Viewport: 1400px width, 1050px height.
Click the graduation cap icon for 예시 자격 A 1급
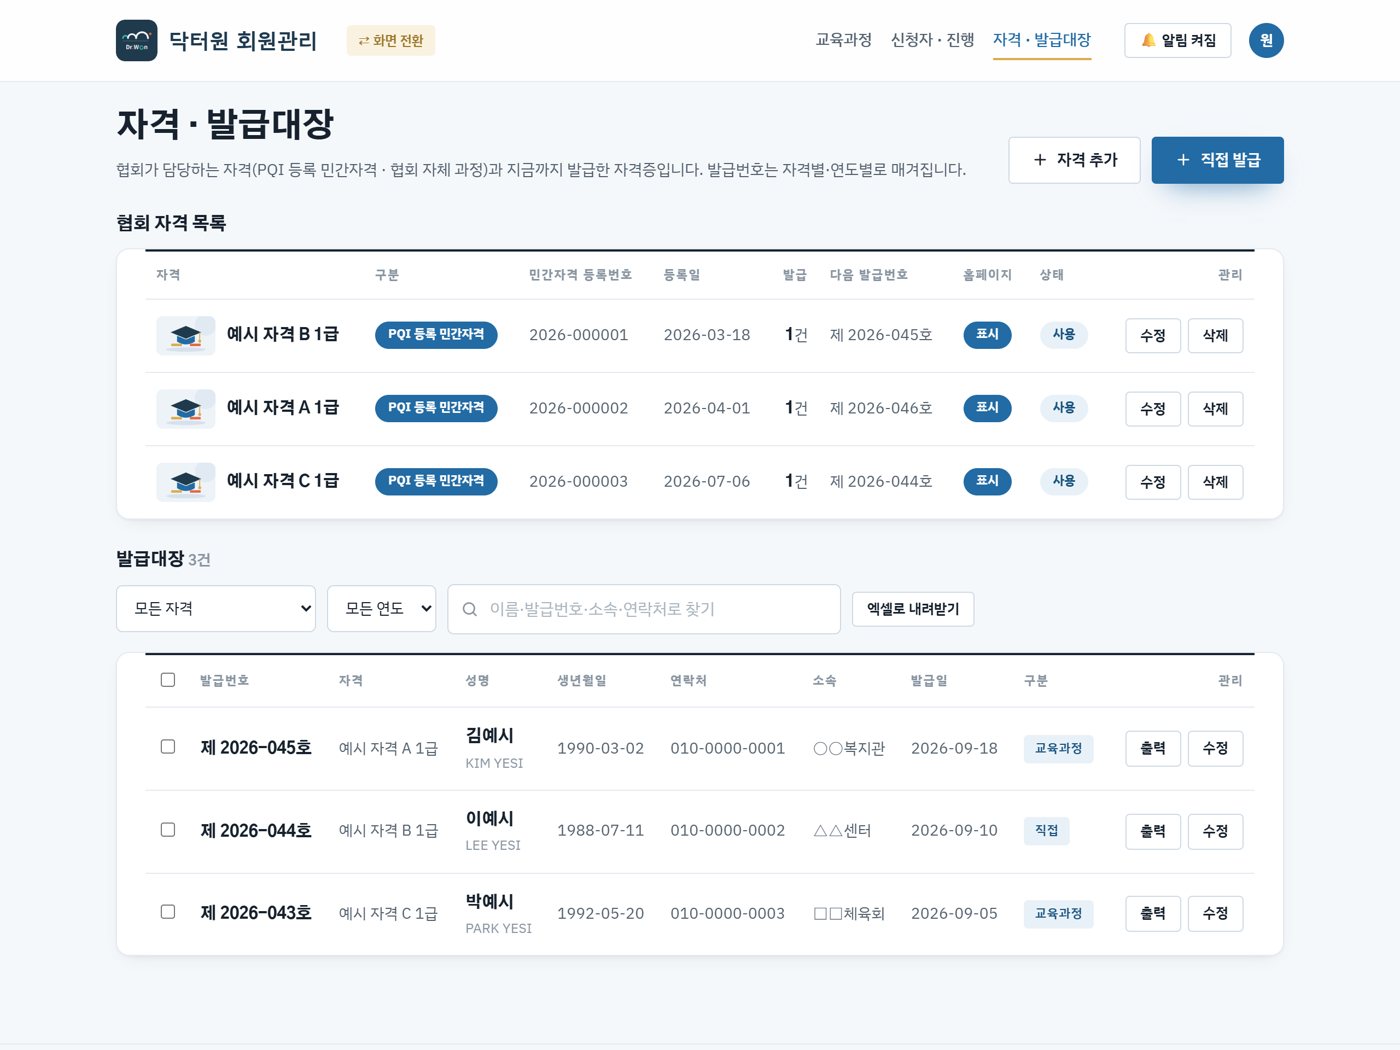click(186, 408)
